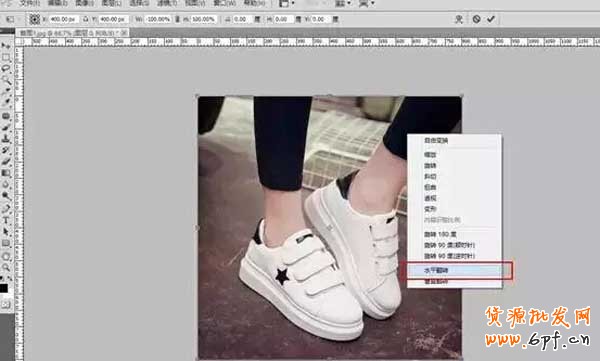The image size is (600, 361).
Task: Choose 旋转 (Rotate) in context menu
Action: [454, 166]
